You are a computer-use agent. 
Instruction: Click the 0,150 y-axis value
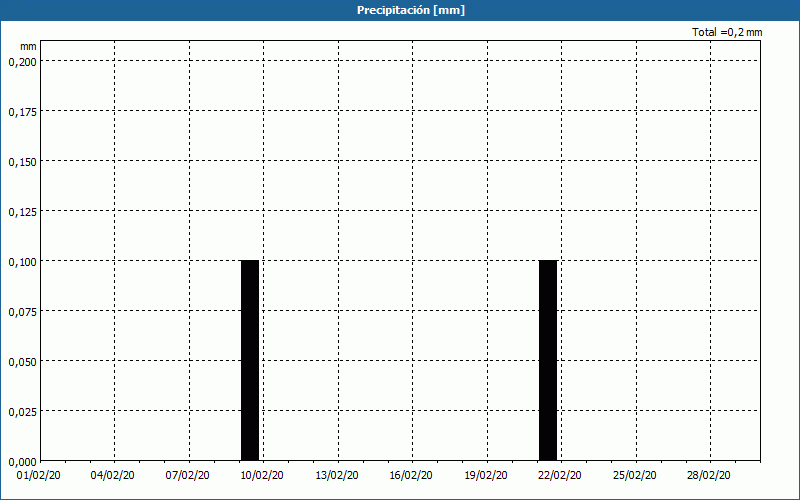click(x=22, y=162)
